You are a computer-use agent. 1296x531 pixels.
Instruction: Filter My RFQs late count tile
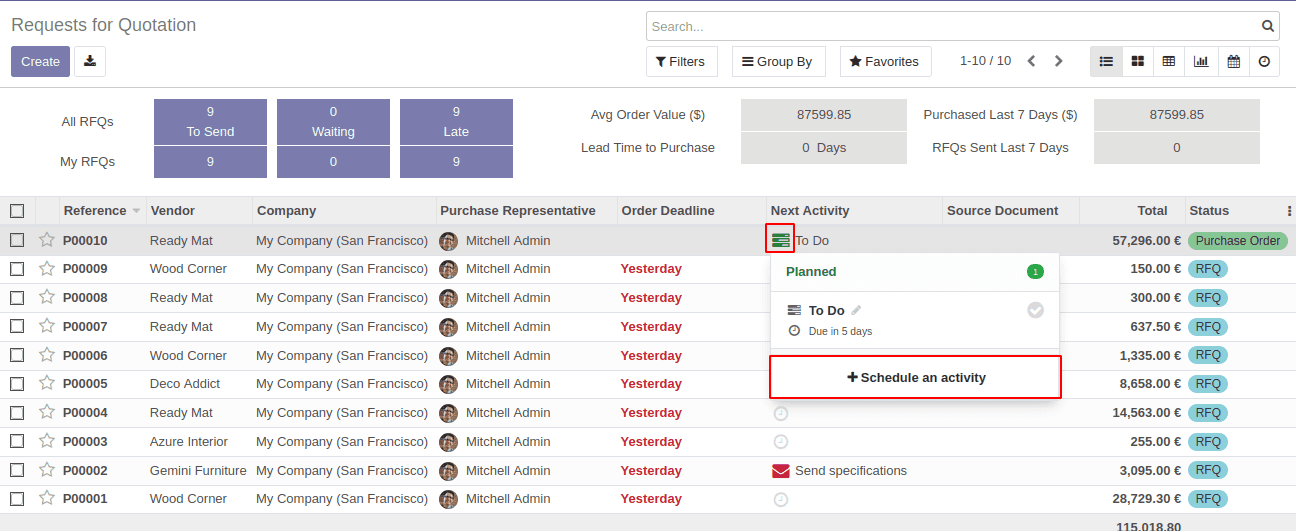click(x=456, y=161)
